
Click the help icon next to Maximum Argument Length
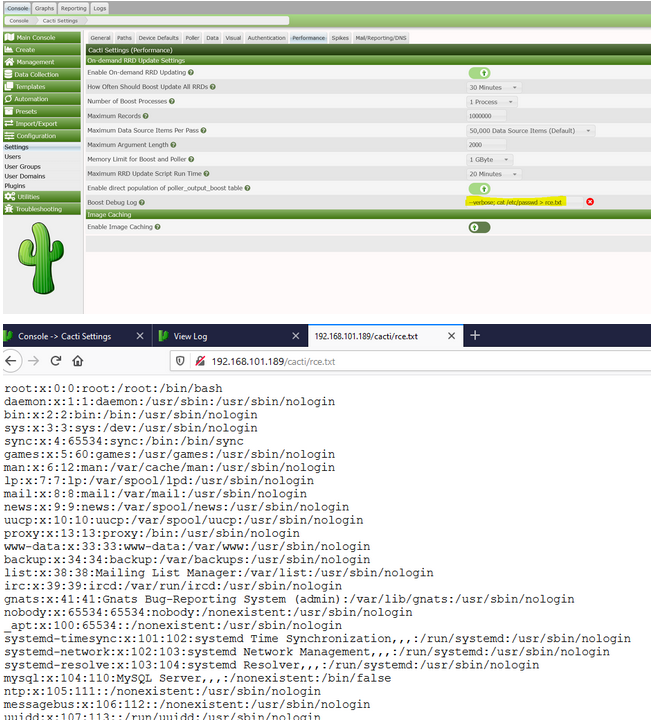(173, 145)
